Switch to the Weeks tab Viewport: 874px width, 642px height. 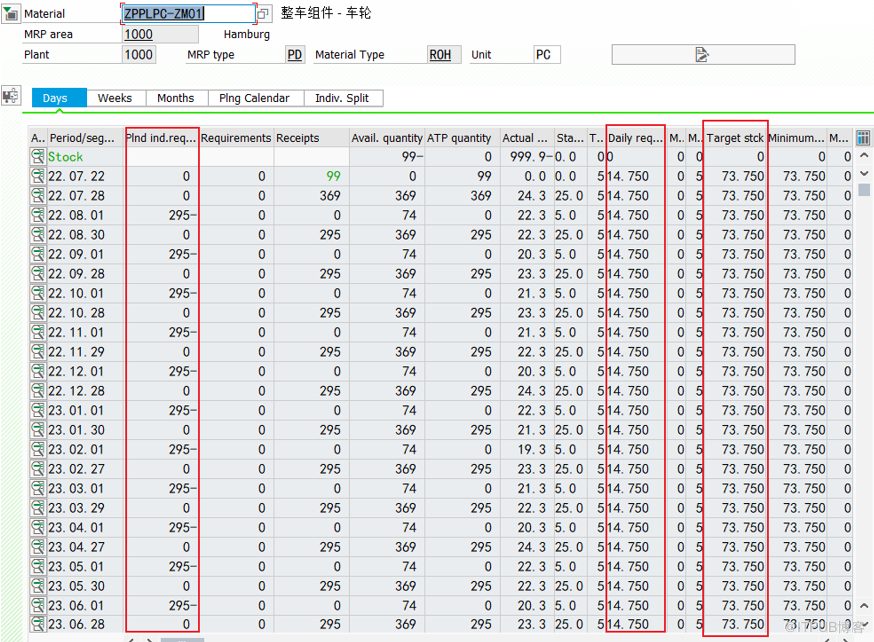114,98
